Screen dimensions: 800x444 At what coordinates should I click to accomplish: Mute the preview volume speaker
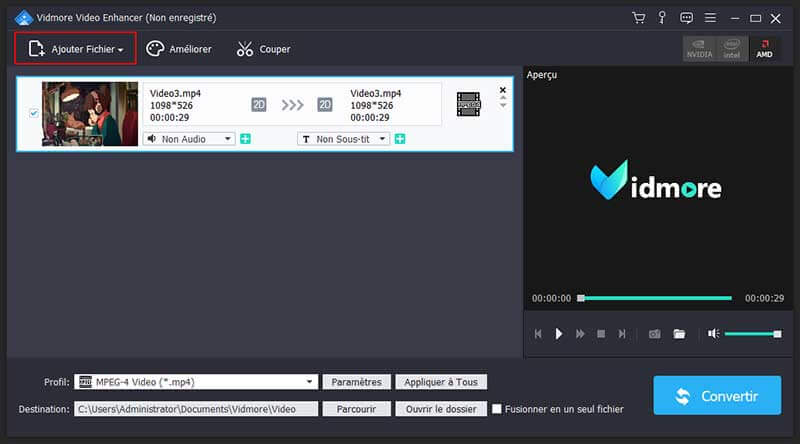[713, 333]
